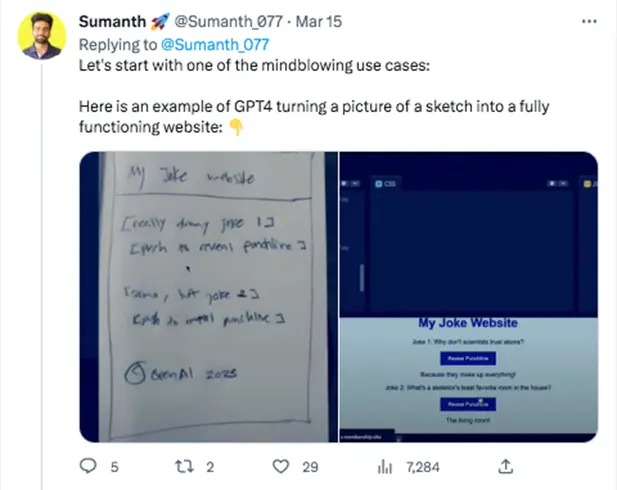Open the @Sumanth_077 handle beside the name
The height and width of the screenshot is (490, 617).
(x=215, y=19)
